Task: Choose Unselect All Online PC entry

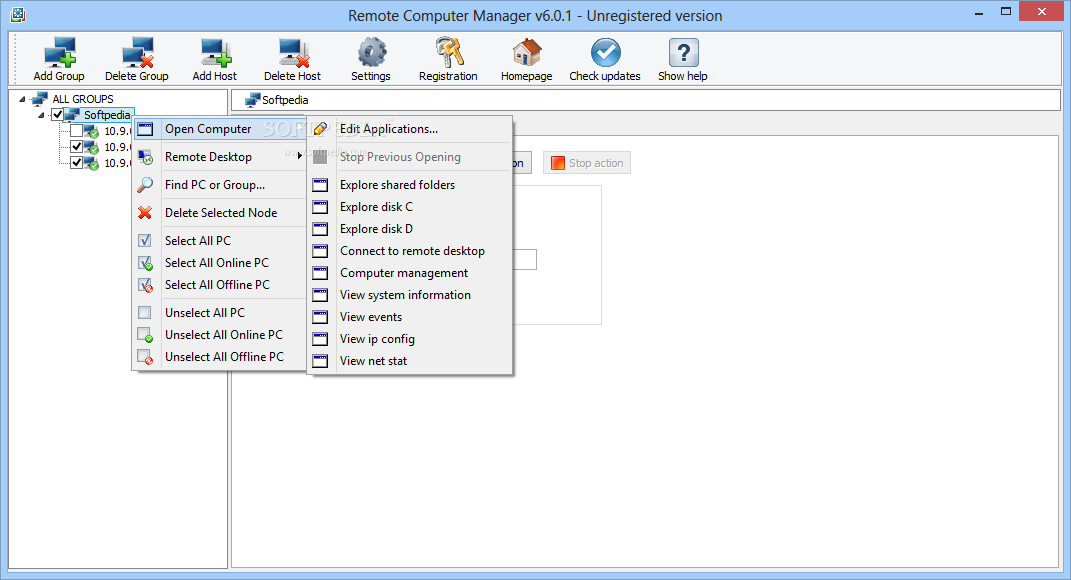Action: (220, 335)
